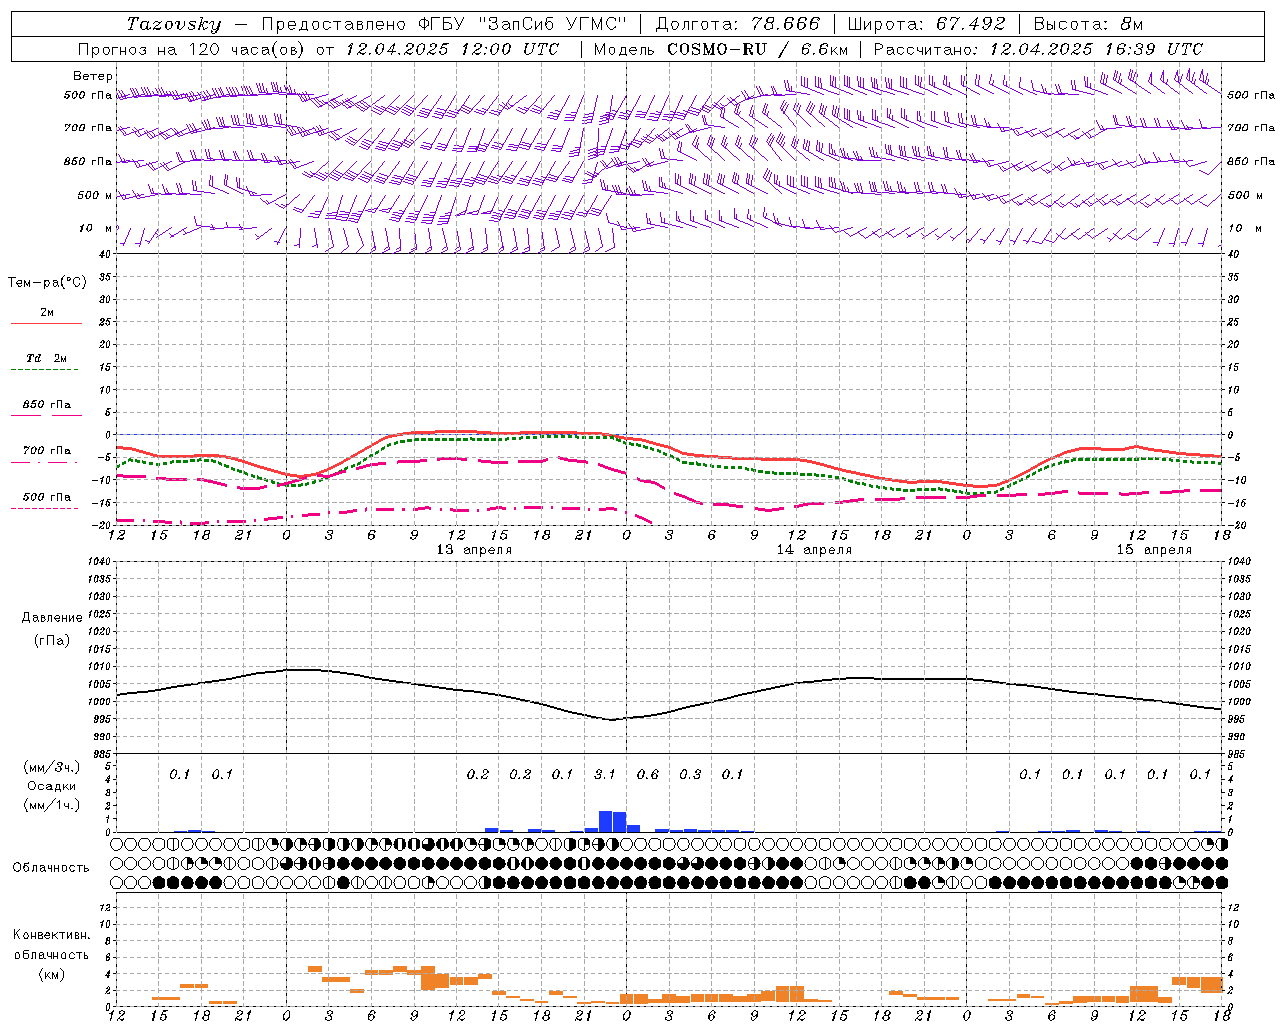Click "Предоставлено ФГБУ "ЗапСиб УГМС"" text

tap(444, 24)
